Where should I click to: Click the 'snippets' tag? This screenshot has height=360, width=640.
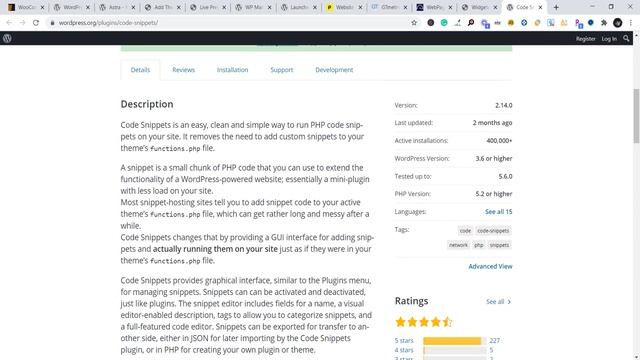pos(499,245)
